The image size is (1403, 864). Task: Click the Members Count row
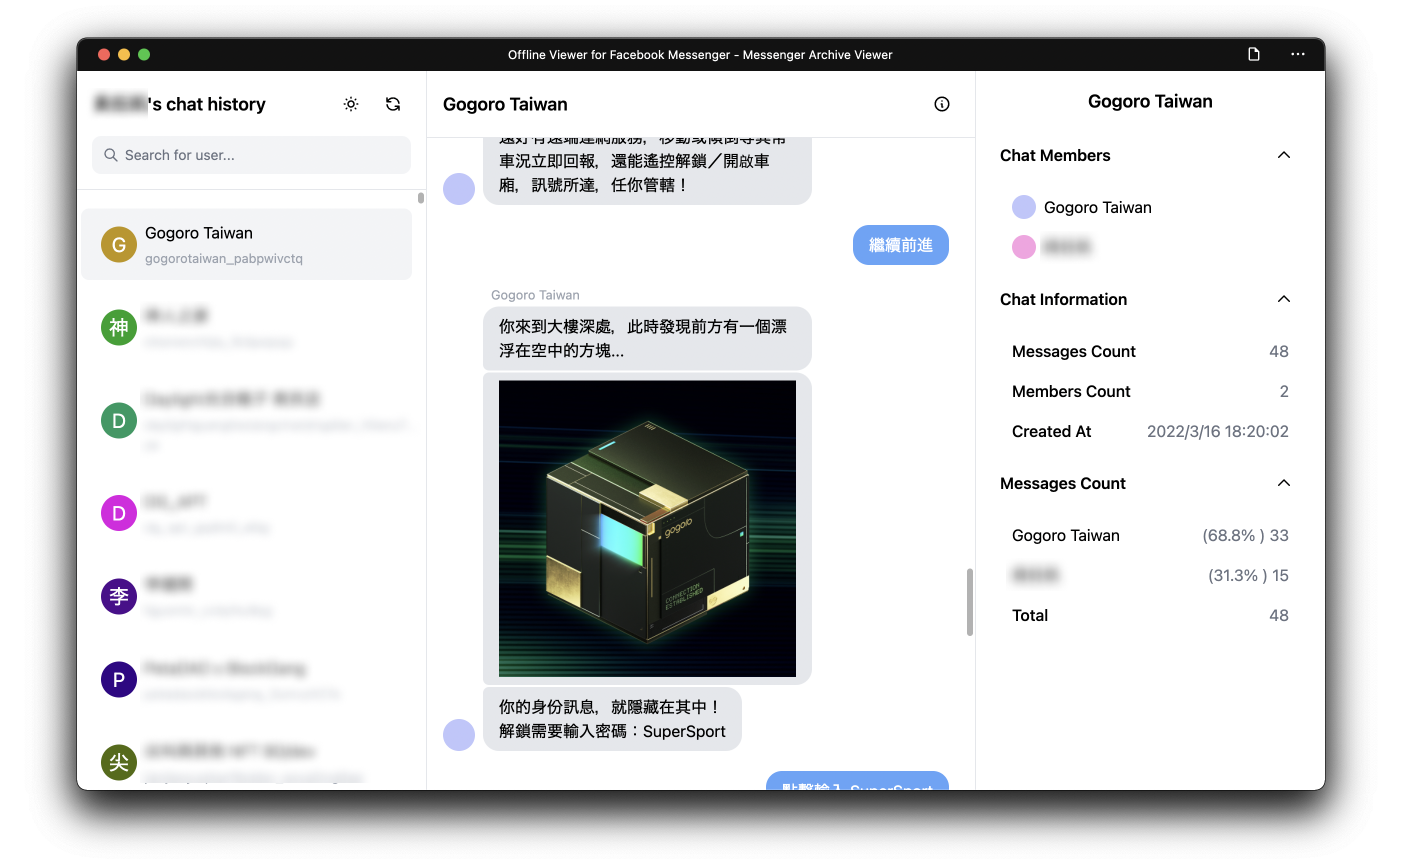pos(1150,391)
